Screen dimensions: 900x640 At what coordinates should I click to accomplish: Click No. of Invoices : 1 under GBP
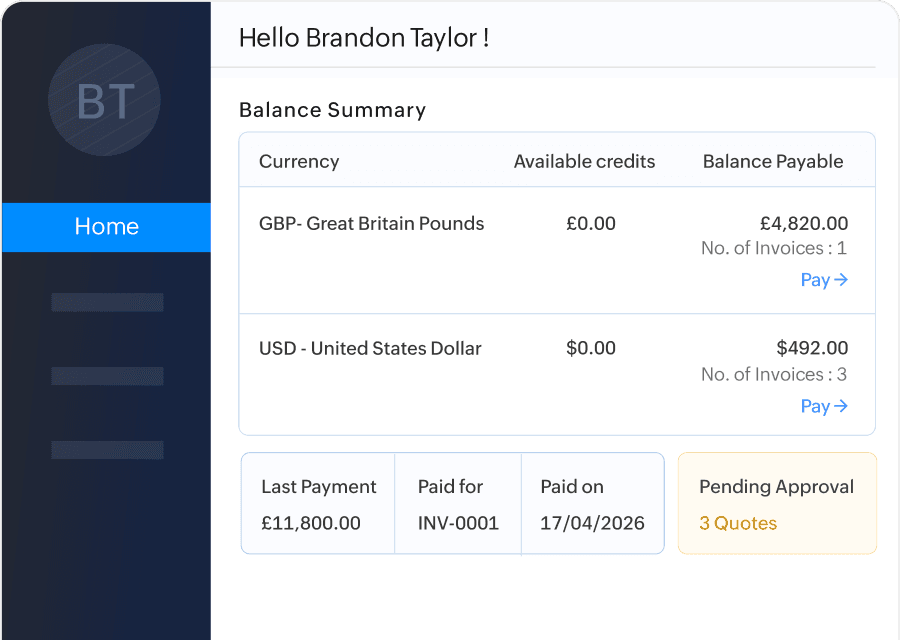[x=774, y=248]
